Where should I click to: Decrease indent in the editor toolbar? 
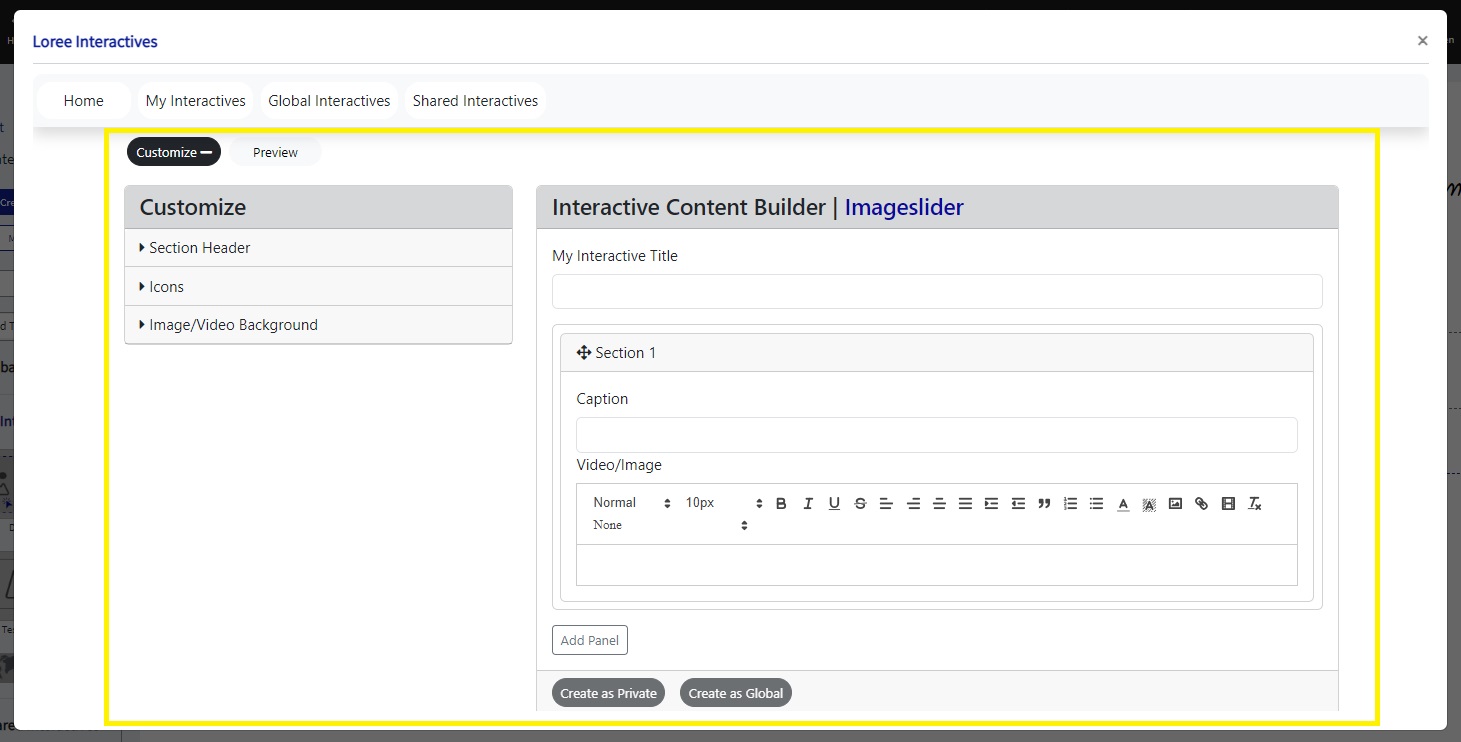pyautogui.click(x=1018, y=503)
